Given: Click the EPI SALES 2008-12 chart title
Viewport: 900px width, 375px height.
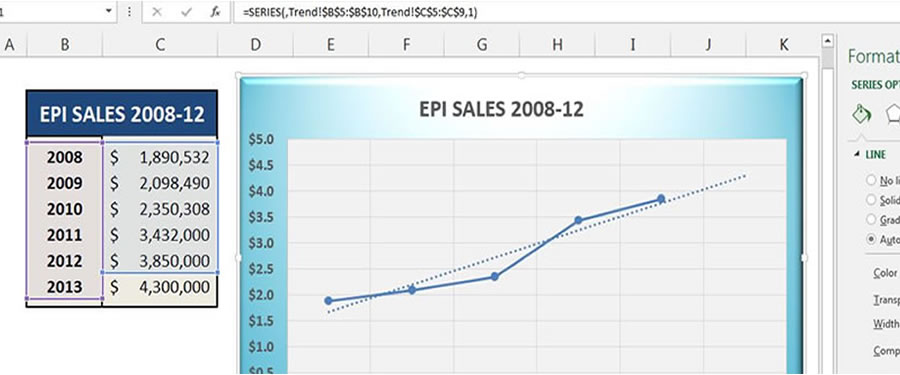Looking at the screenshot, I should (x=501, y=109).
